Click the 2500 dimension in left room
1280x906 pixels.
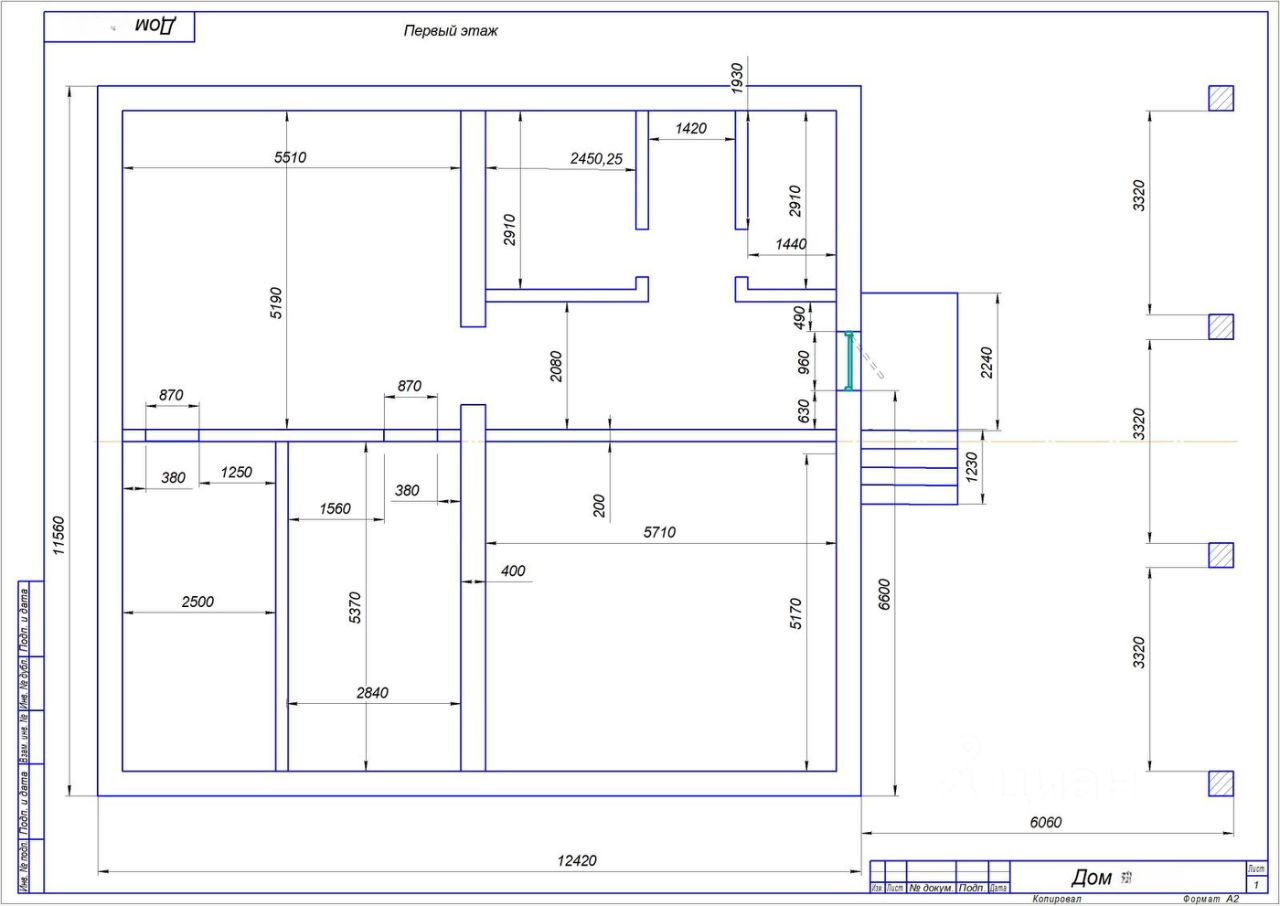pos(197,601)
